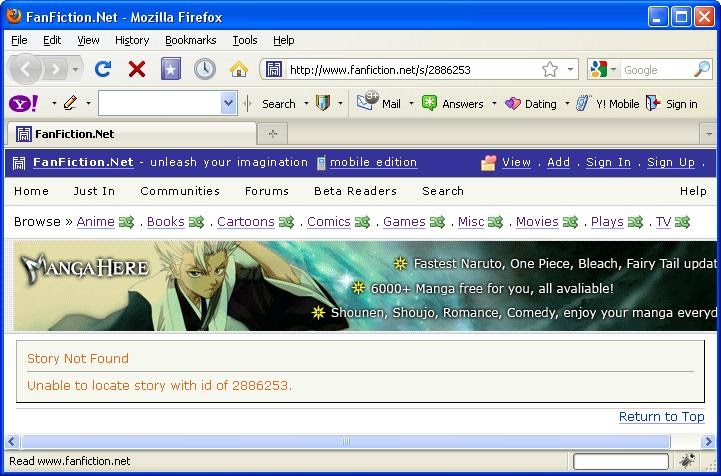Open Yahoo Mail envelope icon
721x476 pixels.
(x=368, y=102)
